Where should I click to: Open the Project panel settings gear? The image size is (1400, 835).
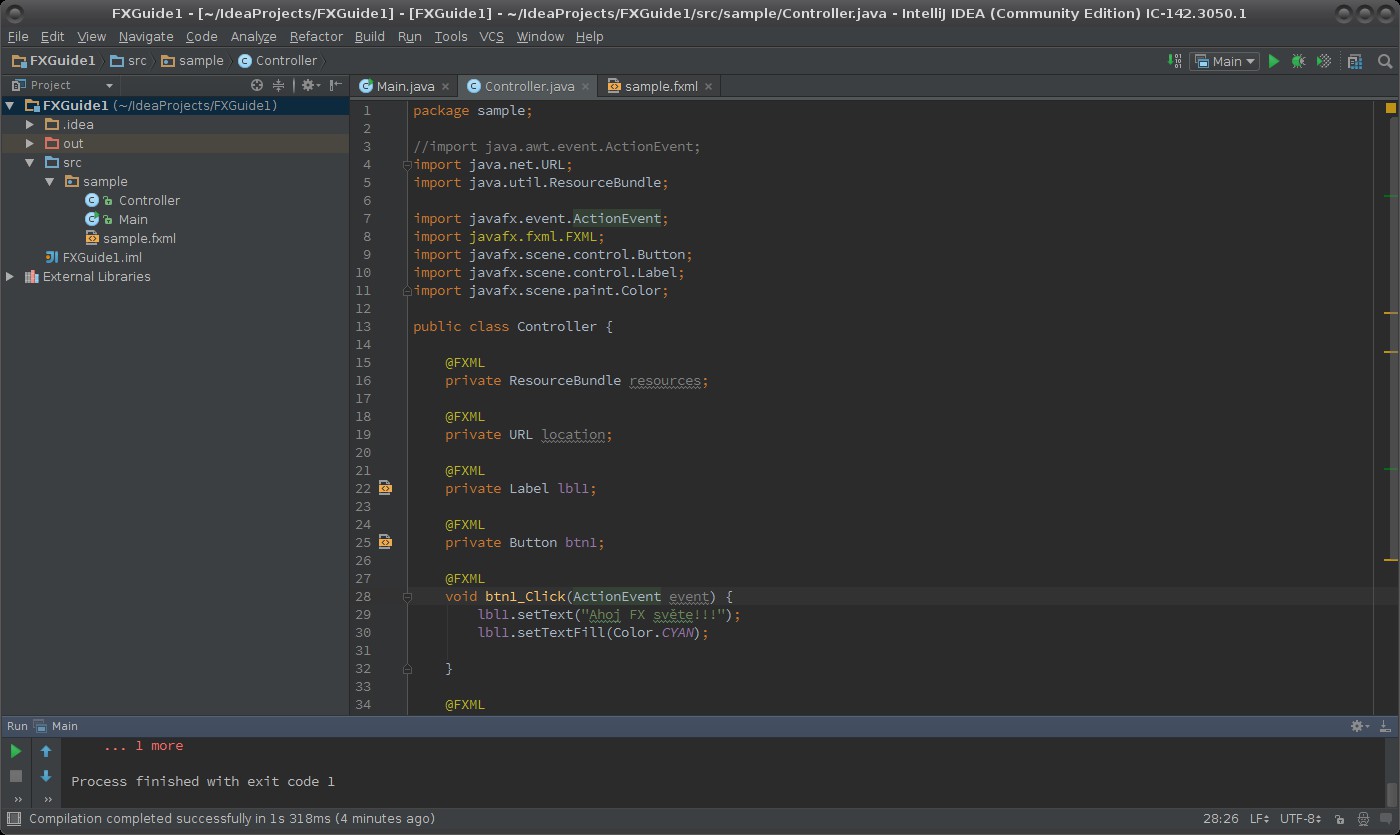tap(308, 85)
